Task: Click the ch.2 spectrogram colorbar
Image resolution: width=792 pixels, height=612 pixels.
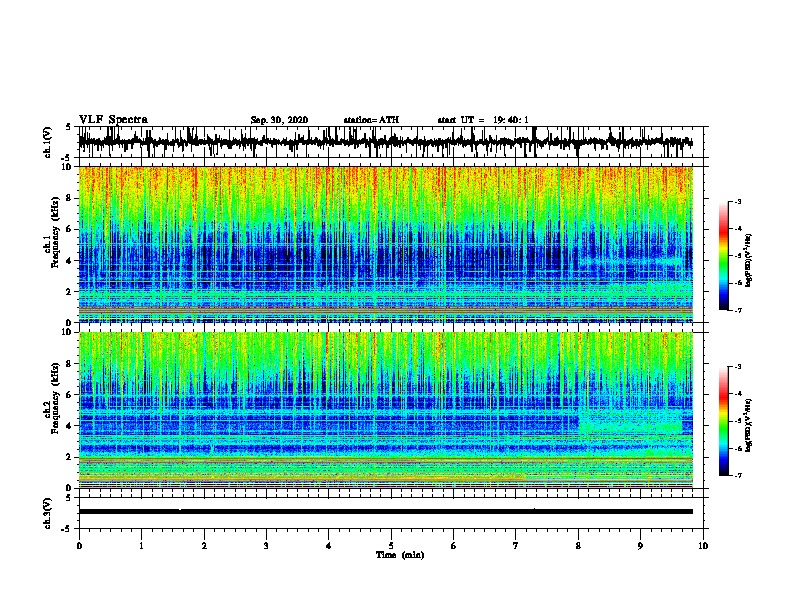Action: (723, 421)
